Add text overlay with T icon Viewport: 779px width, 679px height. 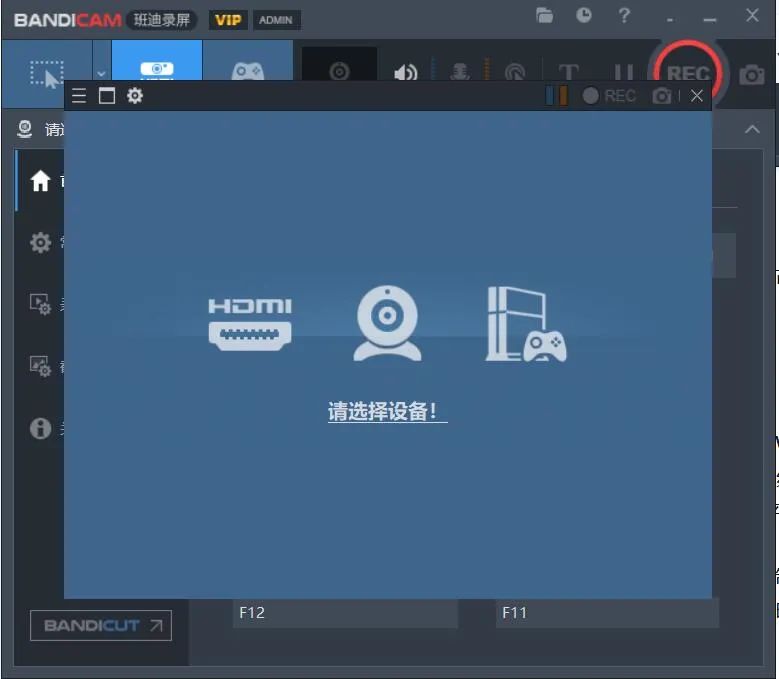tap(568, 72)
